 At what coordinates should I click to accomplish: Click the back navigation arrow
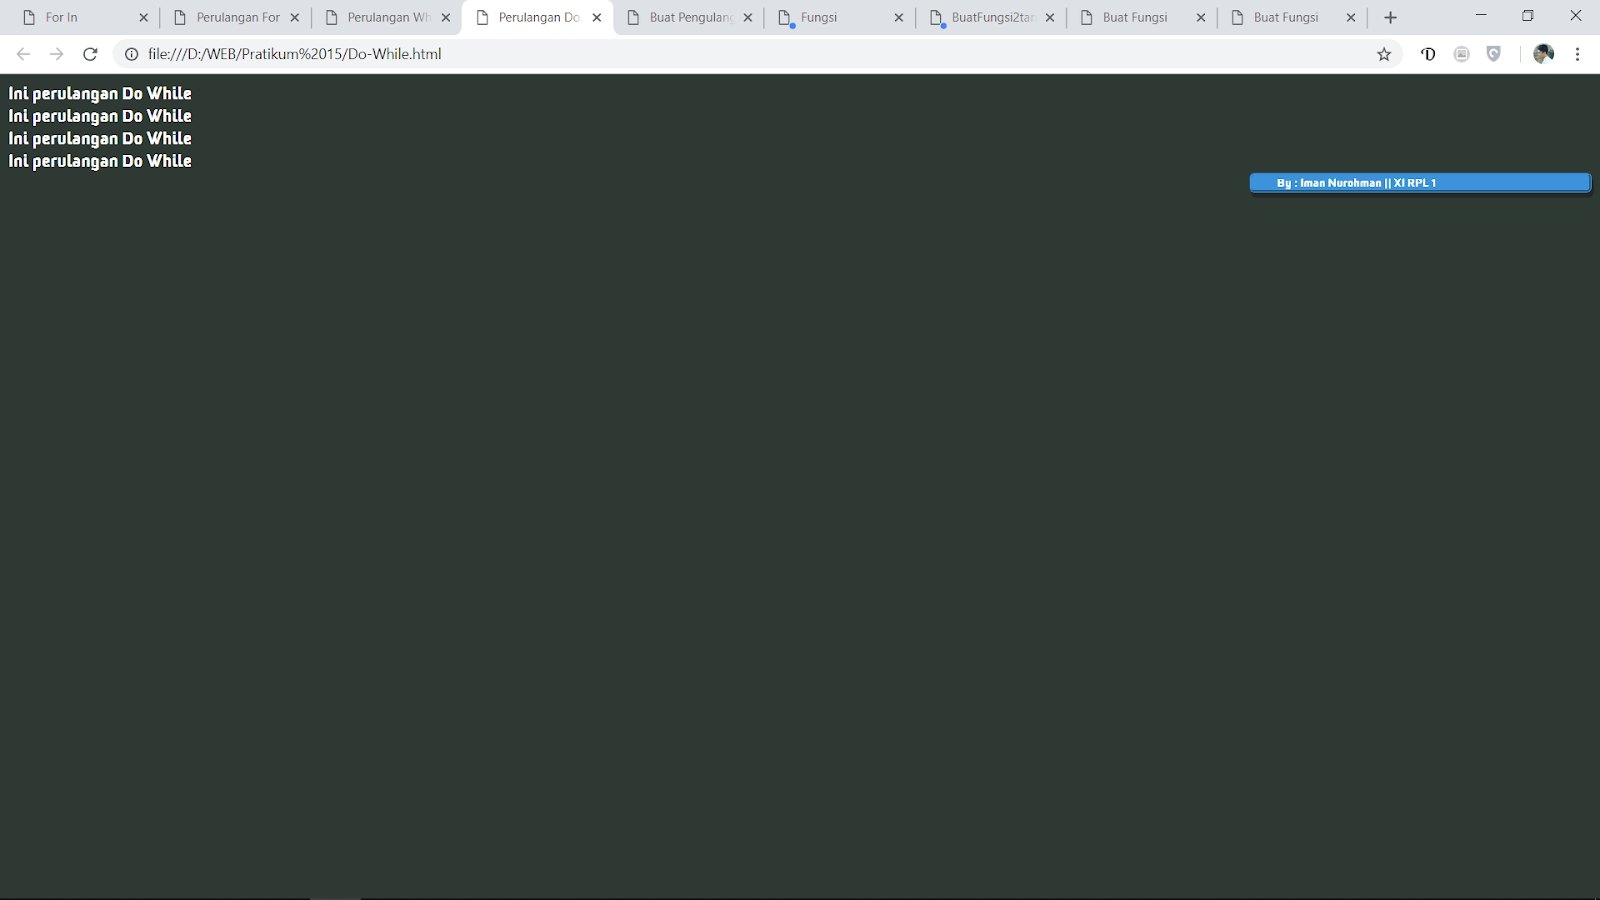pyautogui.click(x=22, y=54)
